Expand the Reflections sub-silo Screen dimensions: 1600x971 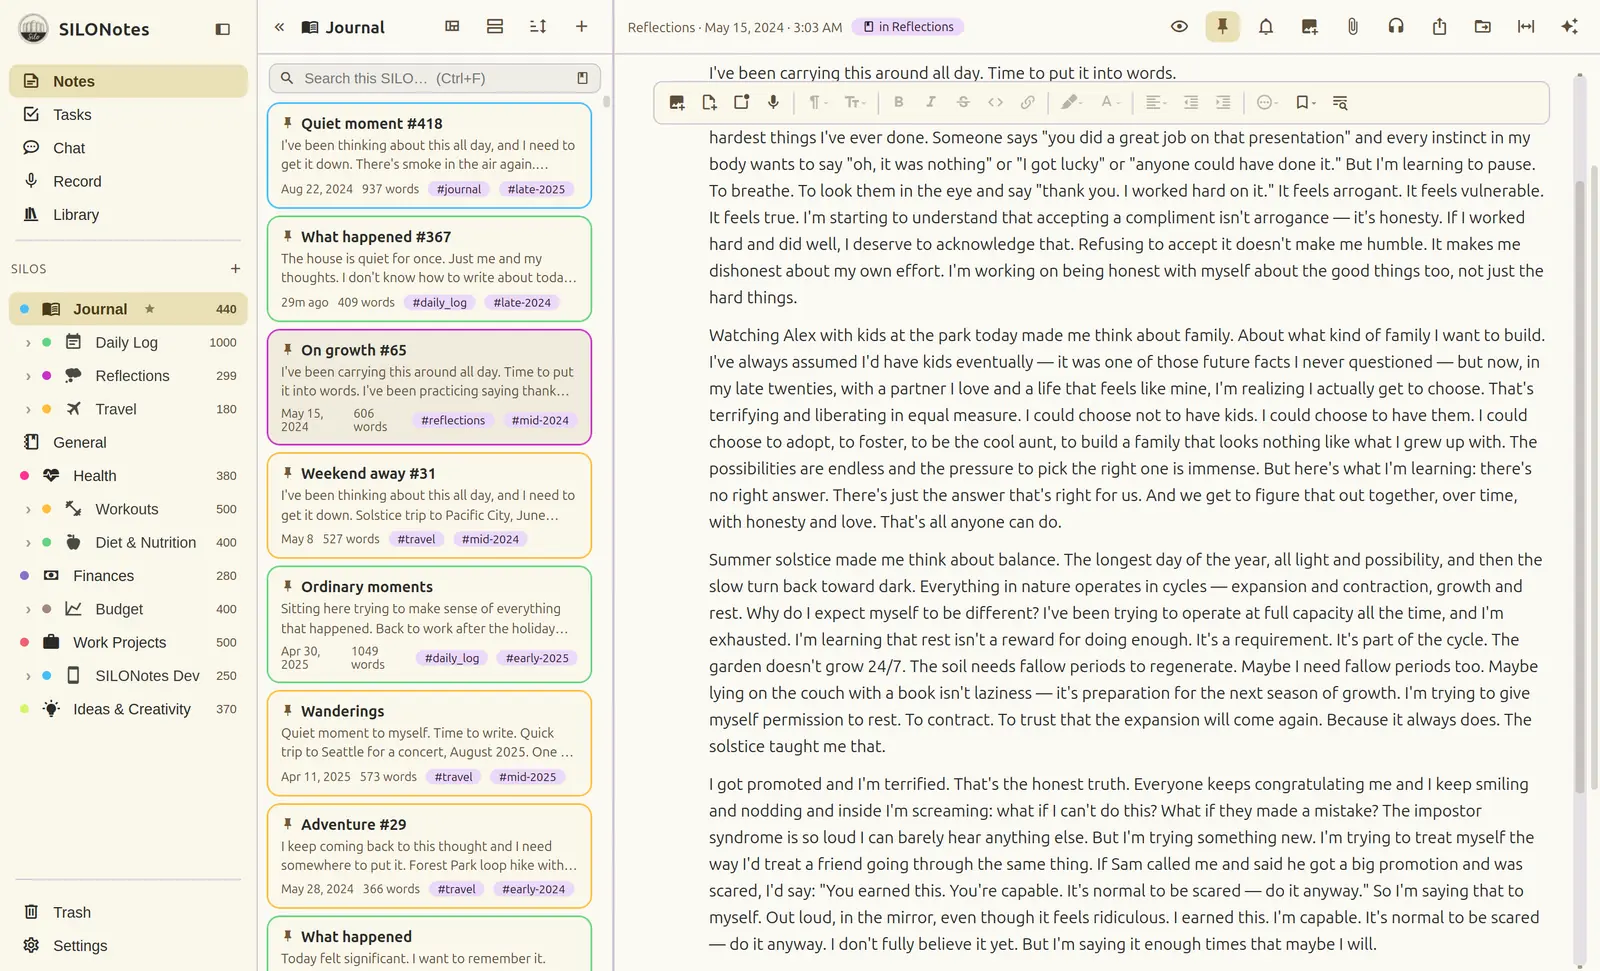coord(28,376)
